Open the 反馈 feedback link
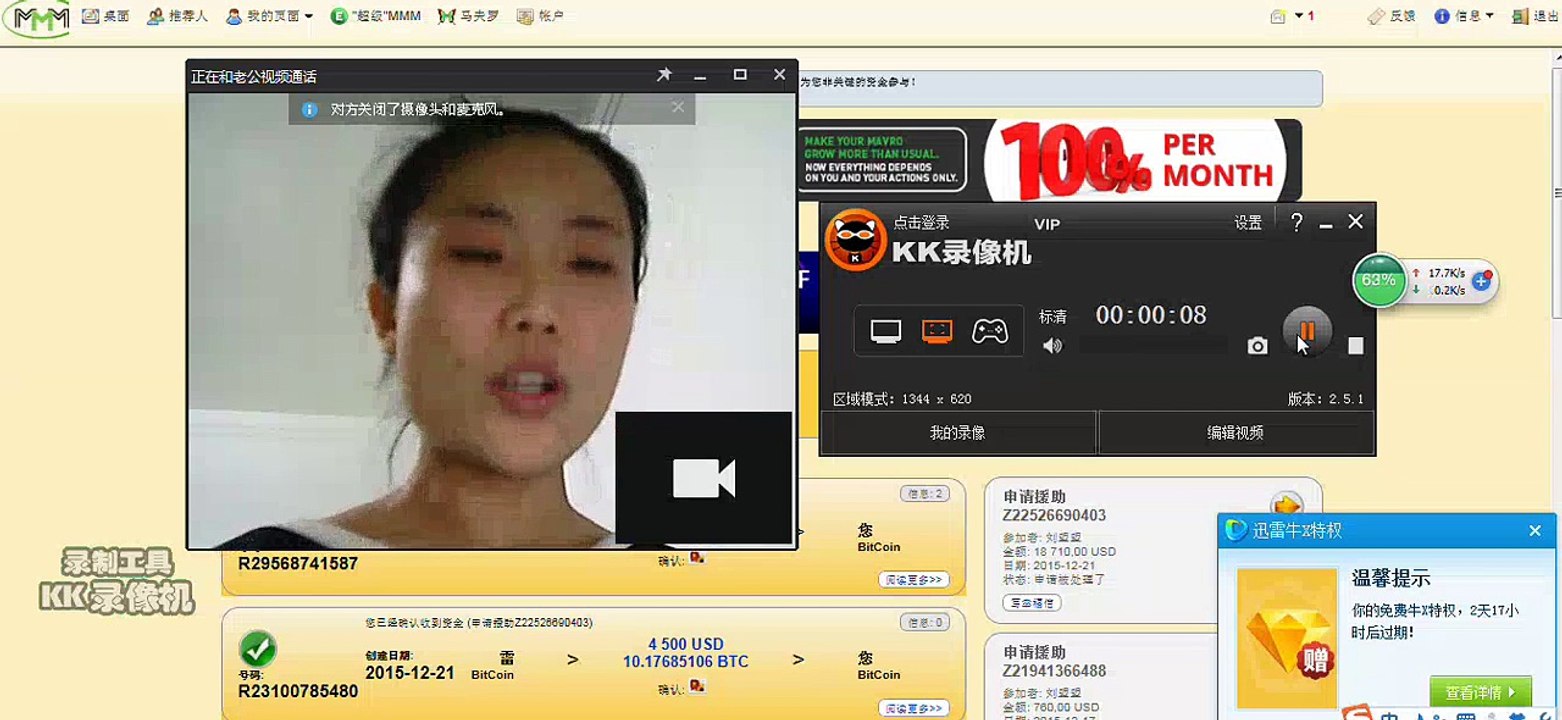The width and height of the screenshot is (1562, 720). coord(1391,16)
